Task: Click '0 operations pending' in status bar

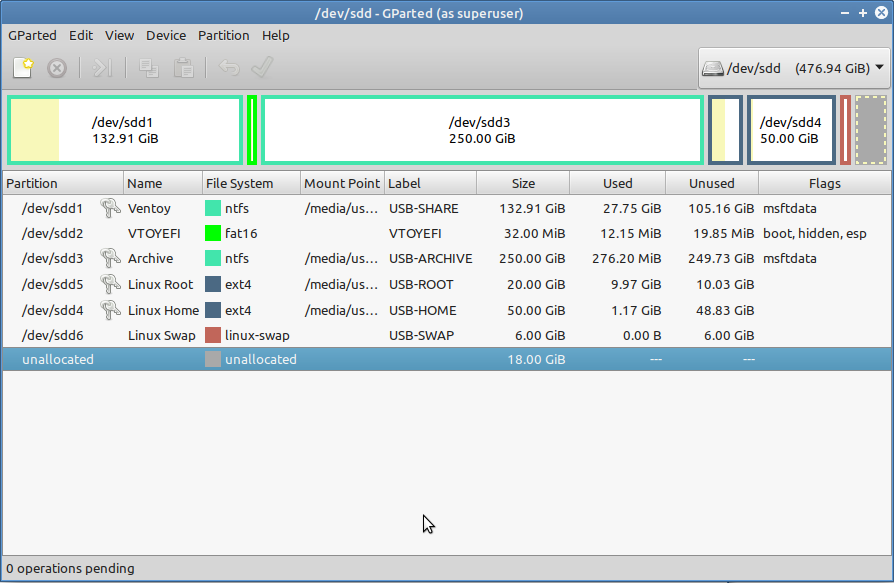Action: tap(71, 568)
